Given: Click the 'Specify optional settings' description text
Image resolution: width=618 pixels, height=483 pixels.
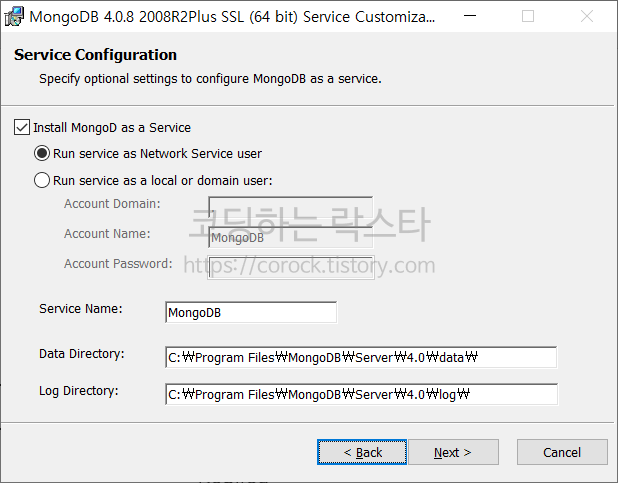Looking at the screenshot, I should point(210,79).
